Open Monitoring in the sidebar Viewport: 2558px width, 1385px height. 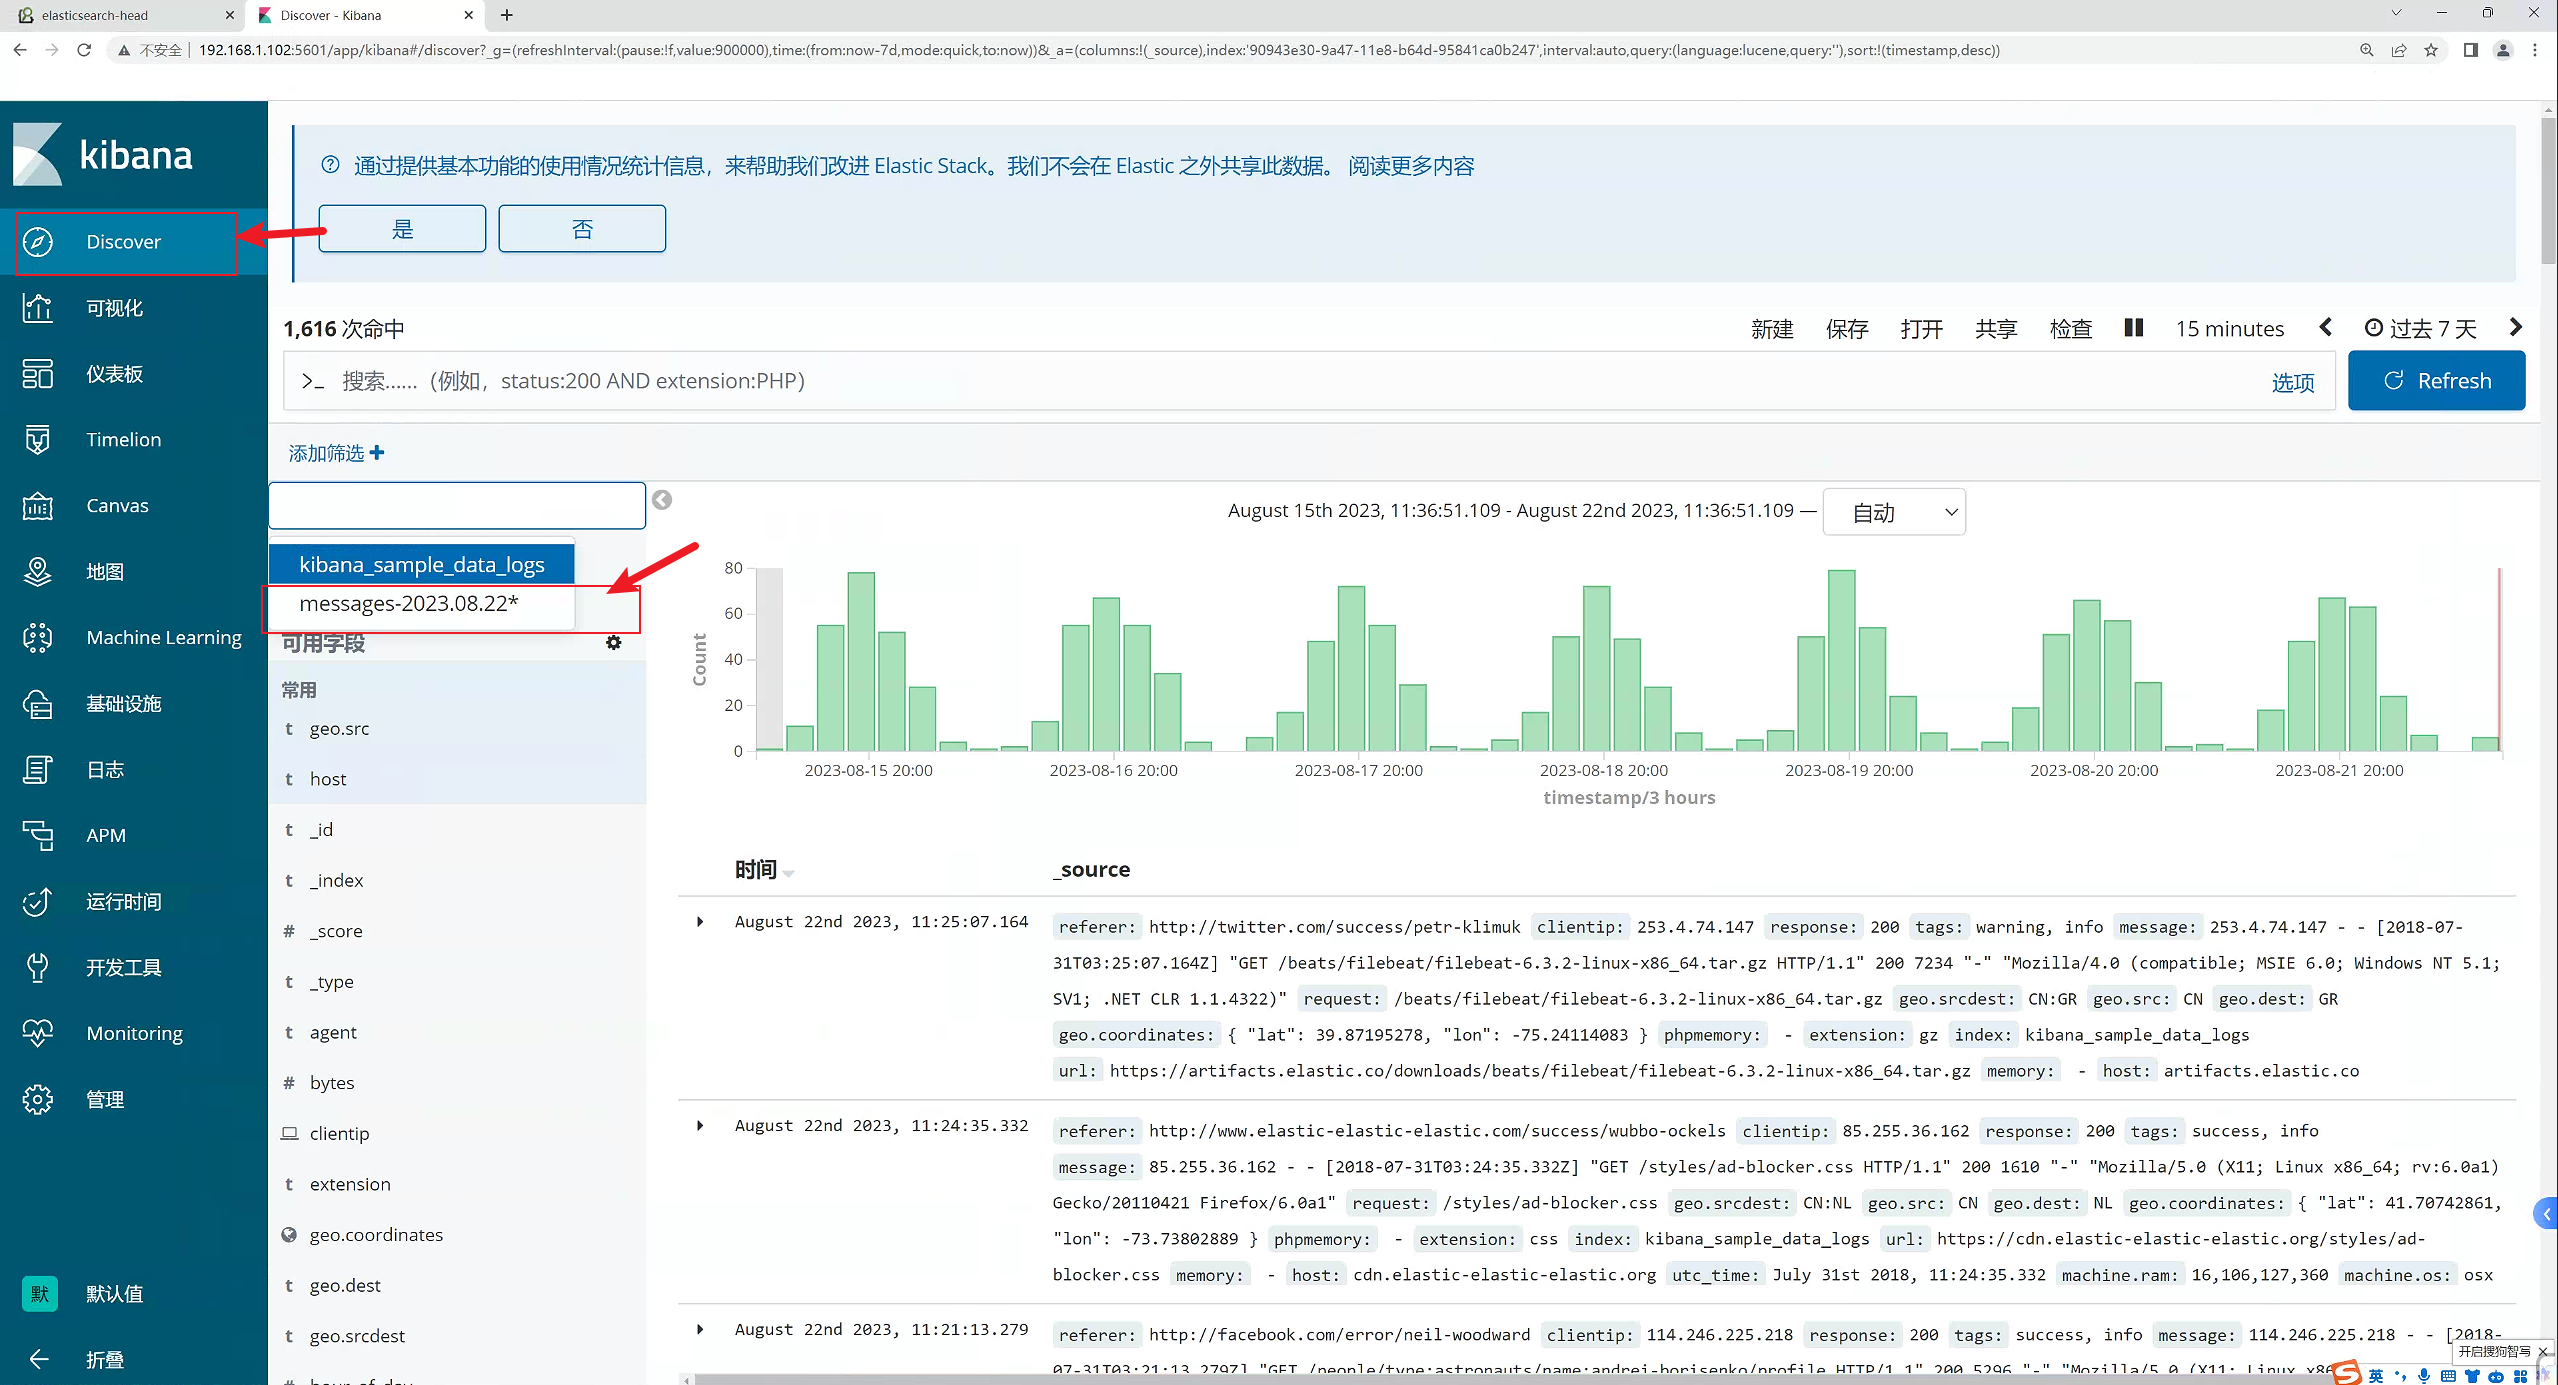(x=133, y=1033)
